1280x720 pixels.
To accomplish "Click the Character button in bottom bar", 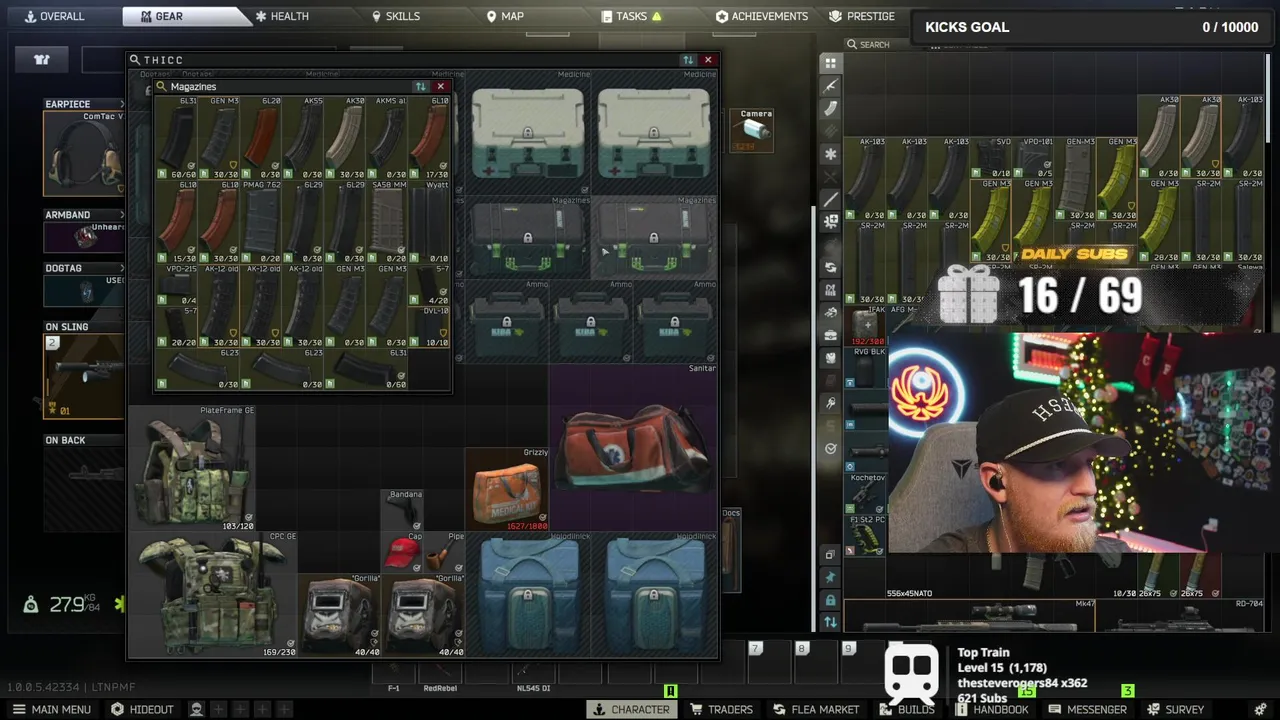I will click(x=631, y=709).
